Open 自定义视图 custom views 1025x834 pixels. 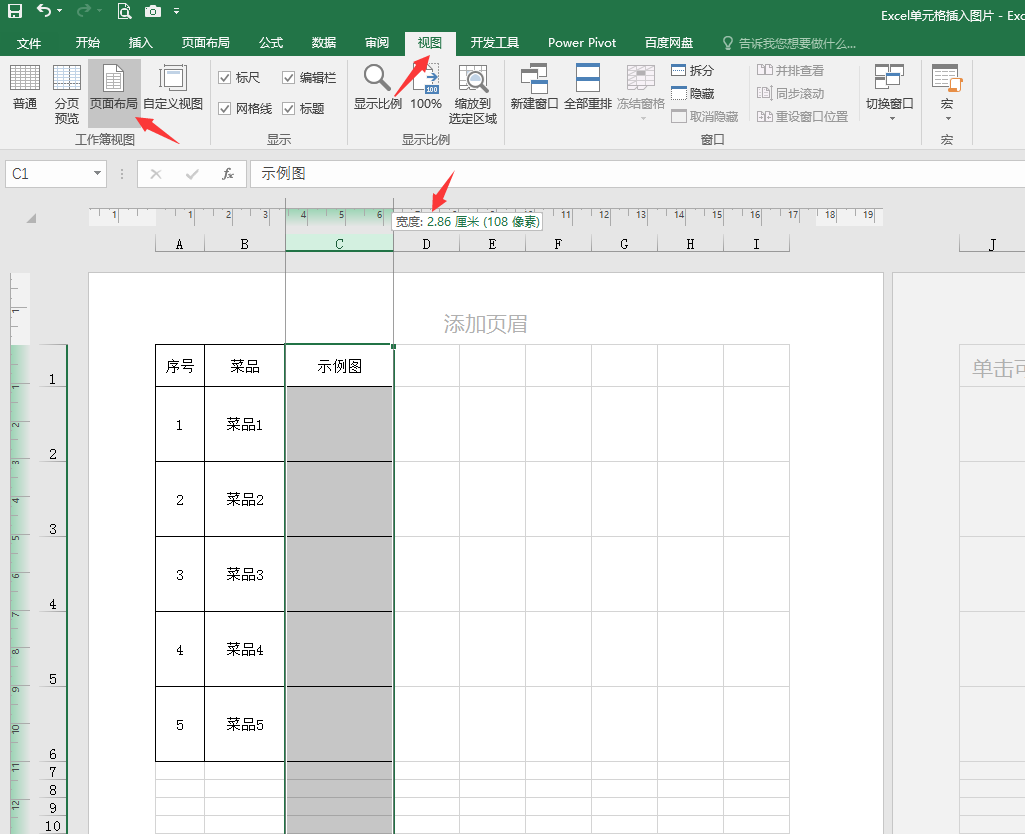click(173, 88)
